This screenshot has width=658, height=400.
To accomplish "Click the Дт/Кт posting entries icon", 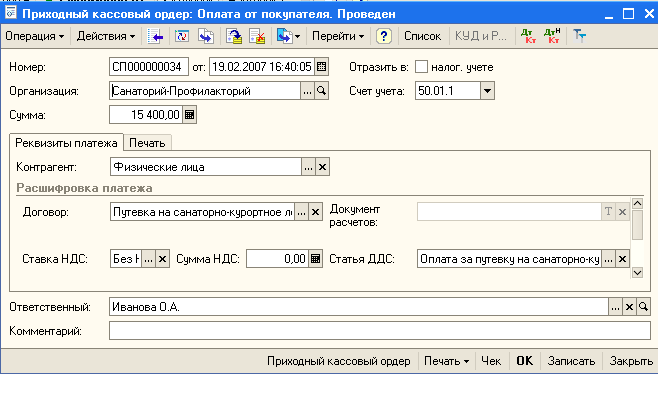I will pos(529,36).
